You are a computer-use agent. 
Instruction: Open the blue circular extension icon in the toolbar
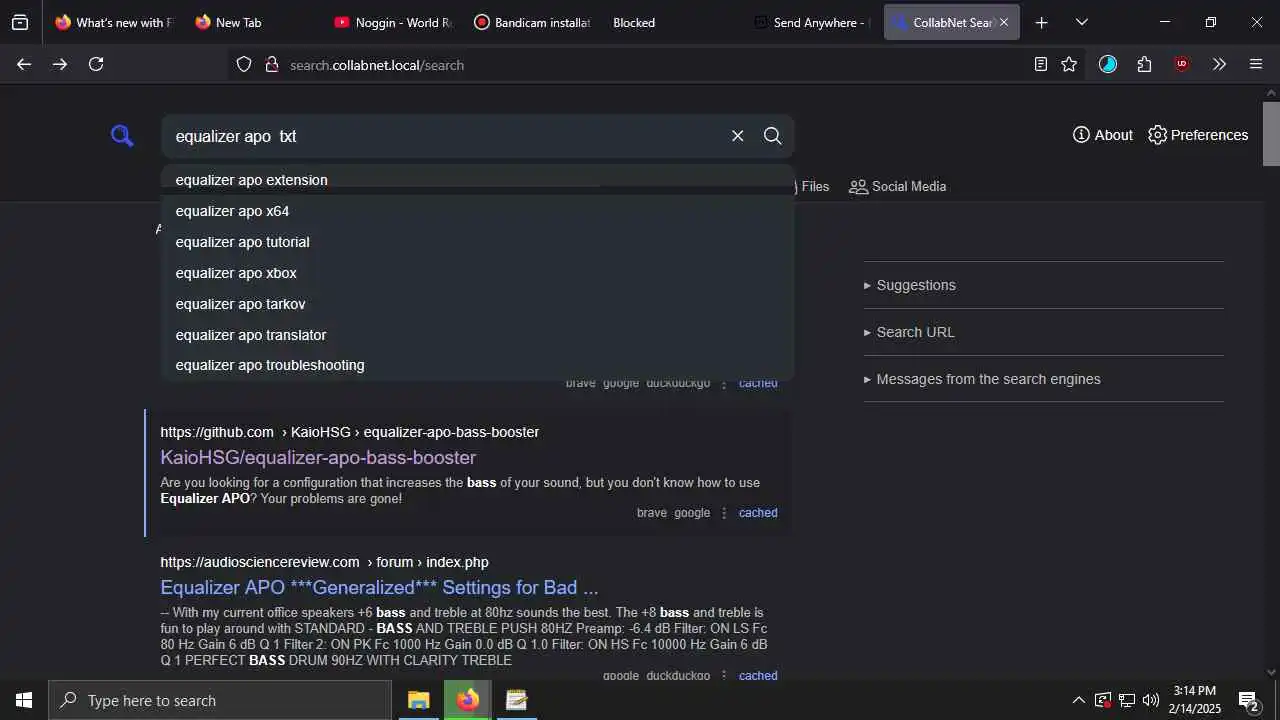click(x=1108, y=64)
